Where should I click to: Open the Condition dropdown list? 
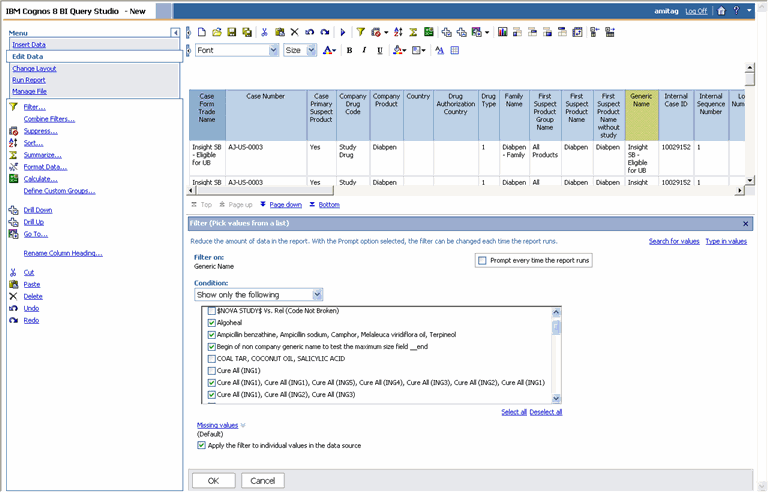tap(317, 295)
